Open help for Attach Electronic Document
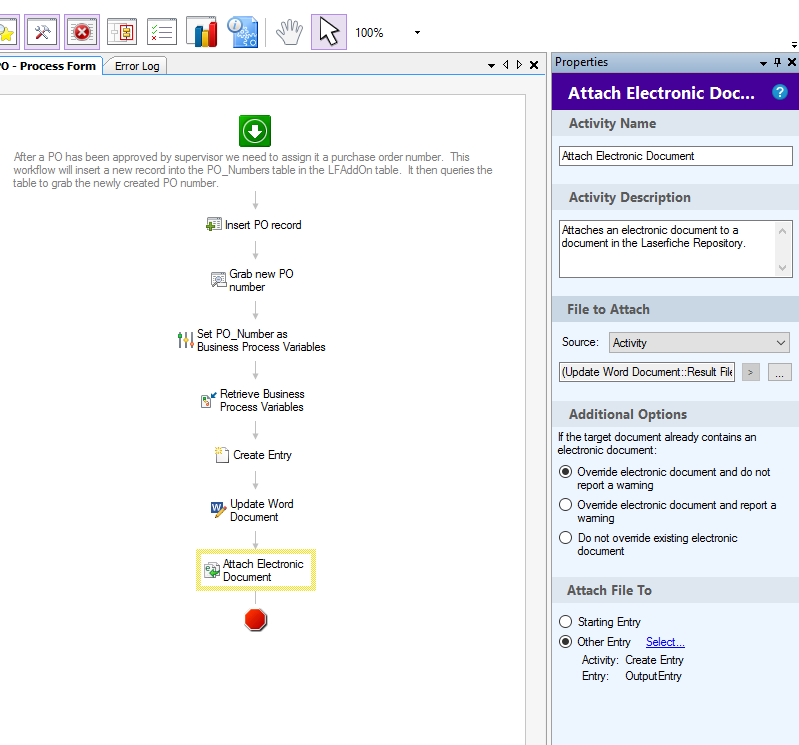The width and height of the screenshot is (799, 745). (x=779, y=92)
